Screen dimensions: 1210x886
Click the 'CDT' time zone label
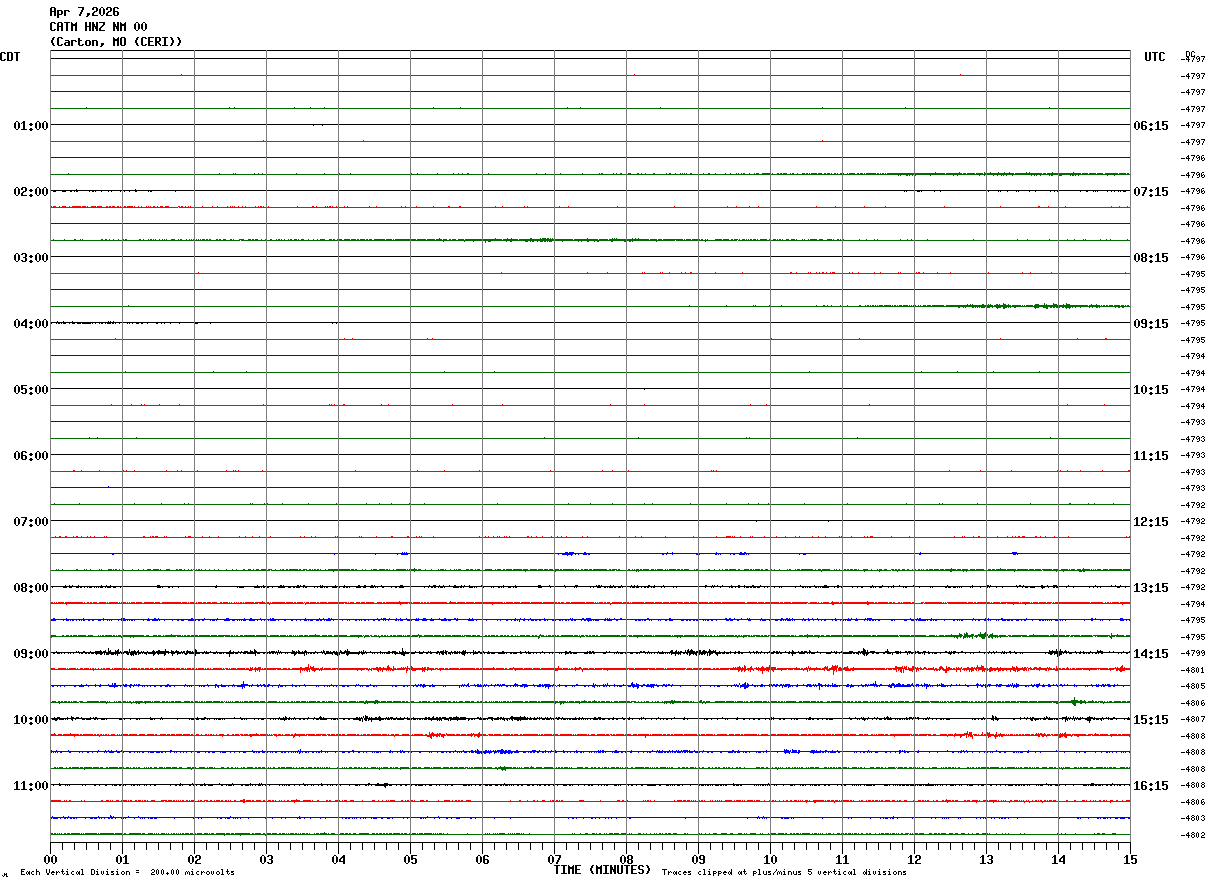pyautogui.click(x=10, y=57)
